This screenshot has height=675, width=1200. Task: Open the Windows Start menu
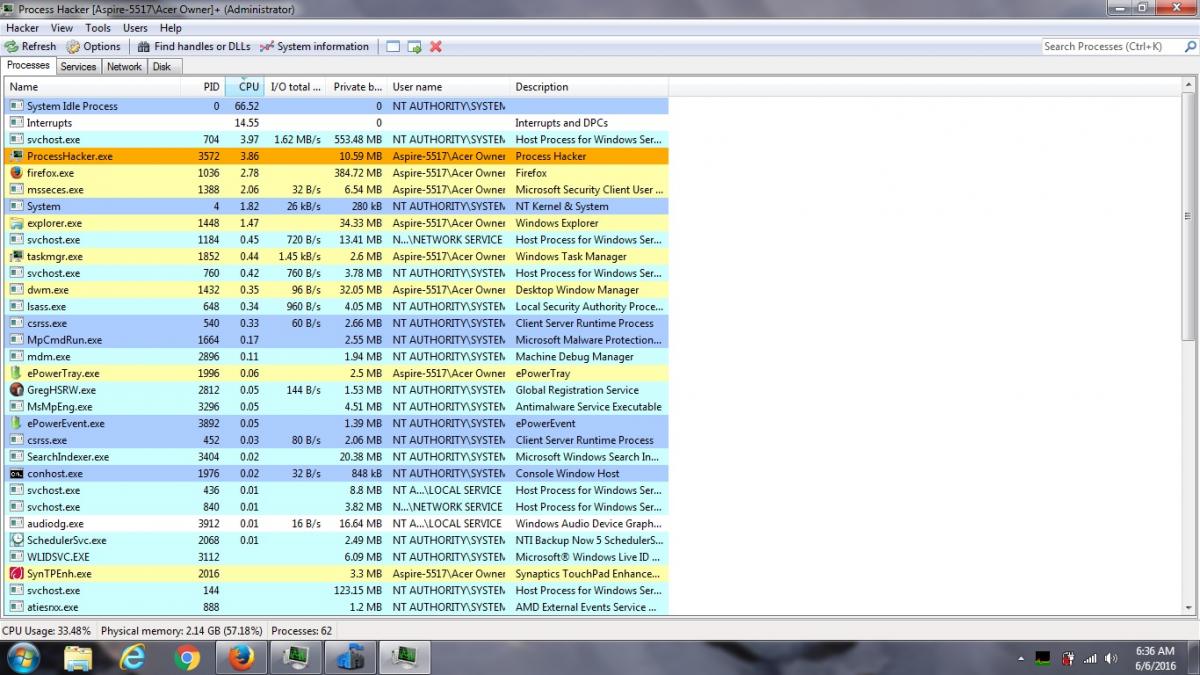tap(23, 658)
